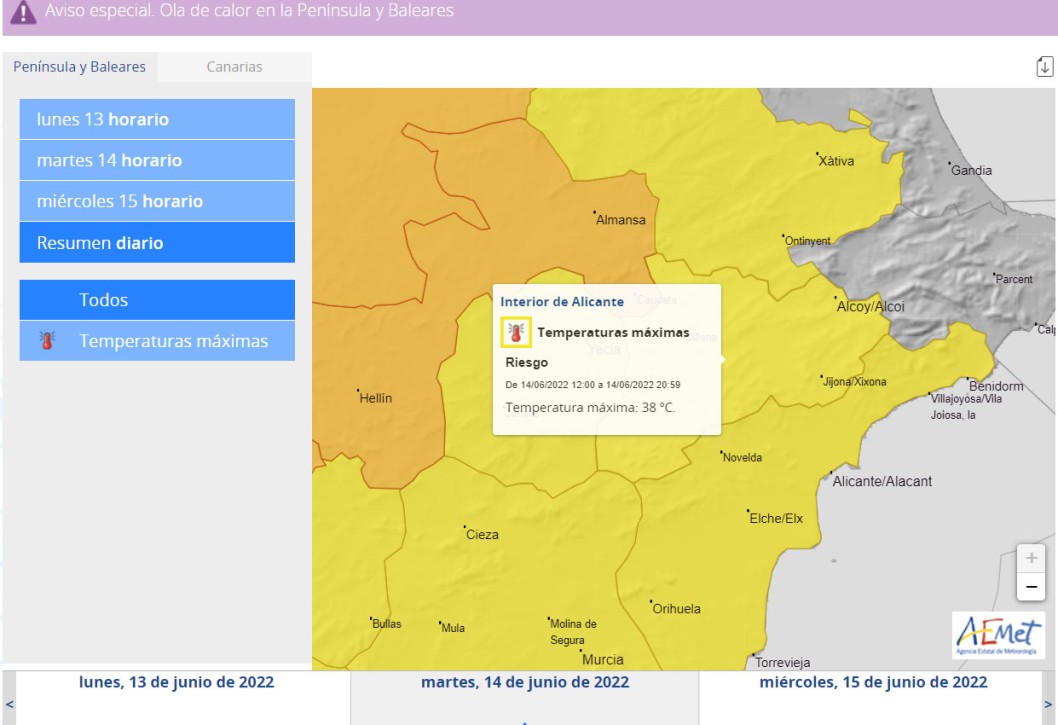1058x725 pixels.
Task: Select lunes 13 horario view
Action: pyautogui.click(x=157, y=119)
